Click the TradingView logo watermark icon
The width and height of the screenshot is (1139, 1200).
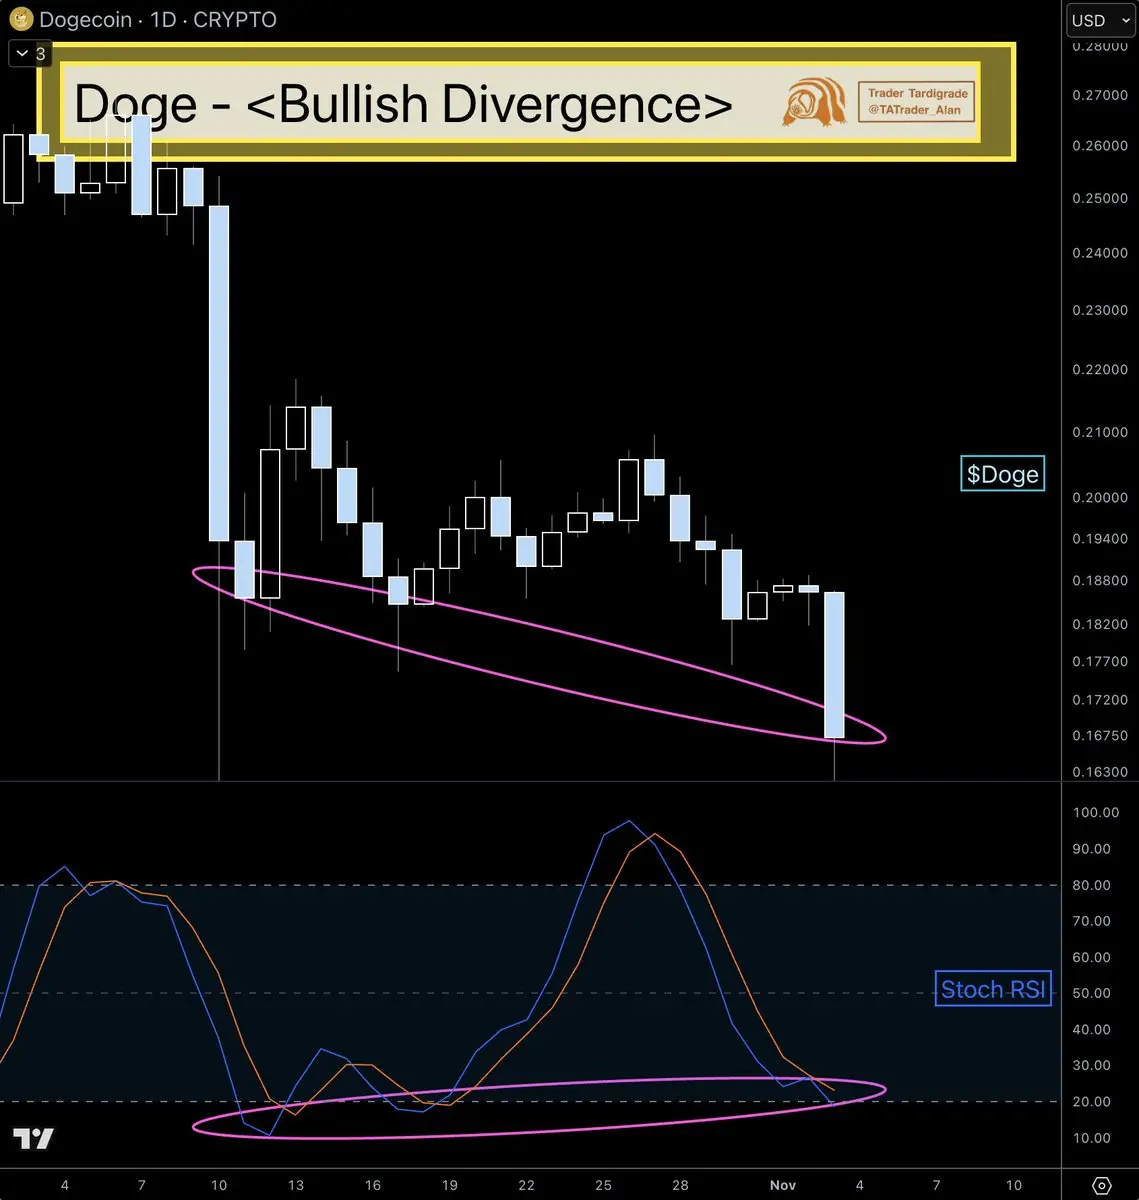tap(33, 1138)
